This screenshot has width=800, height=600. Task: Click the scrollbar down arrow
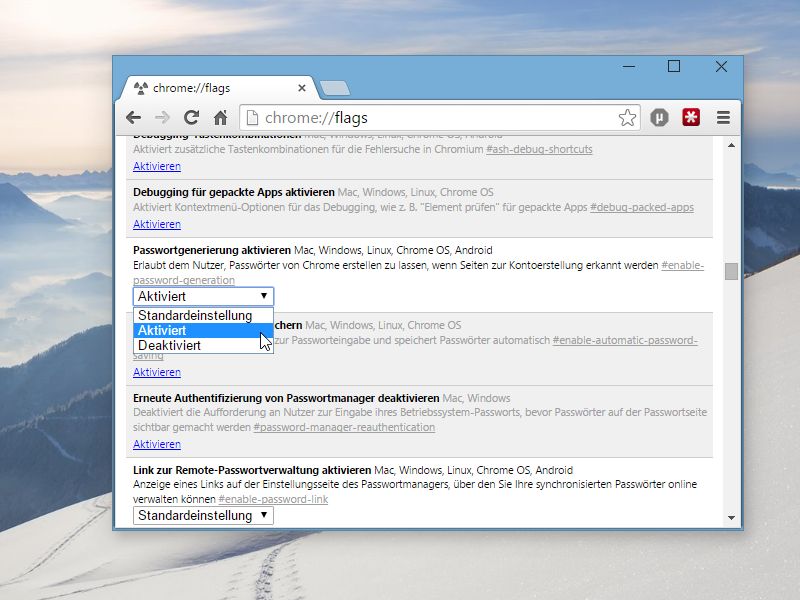coord(731,518)
